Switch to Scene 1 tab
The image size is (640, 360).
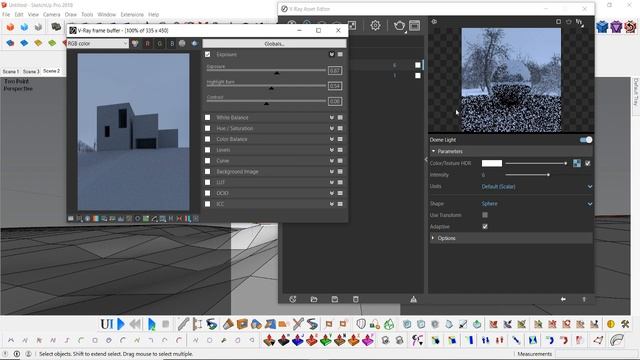11,71
